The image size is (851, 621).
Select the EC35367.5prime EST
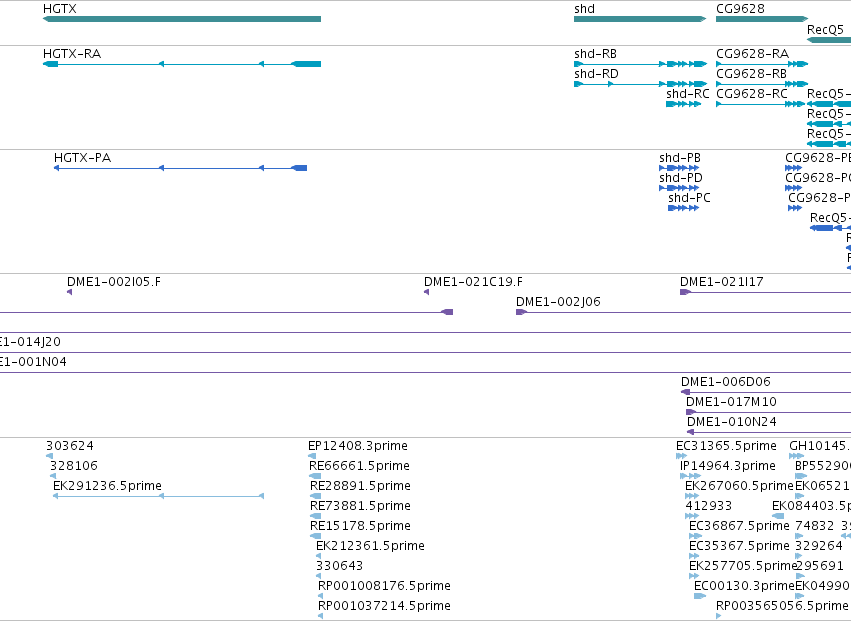694,556
